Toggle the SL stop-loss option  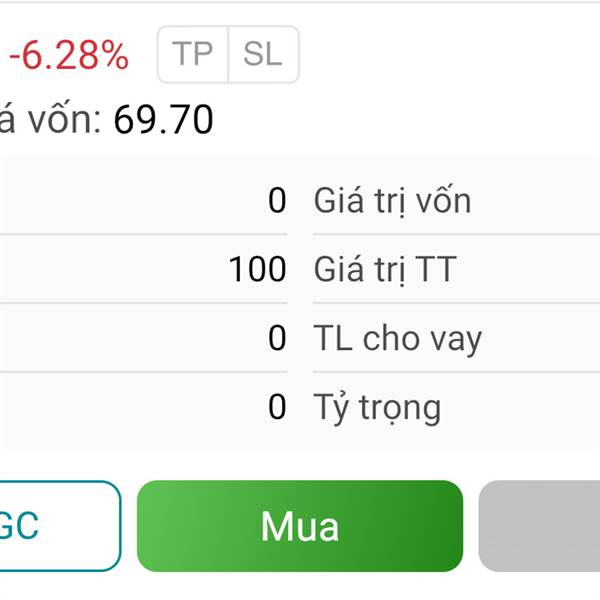263,54
